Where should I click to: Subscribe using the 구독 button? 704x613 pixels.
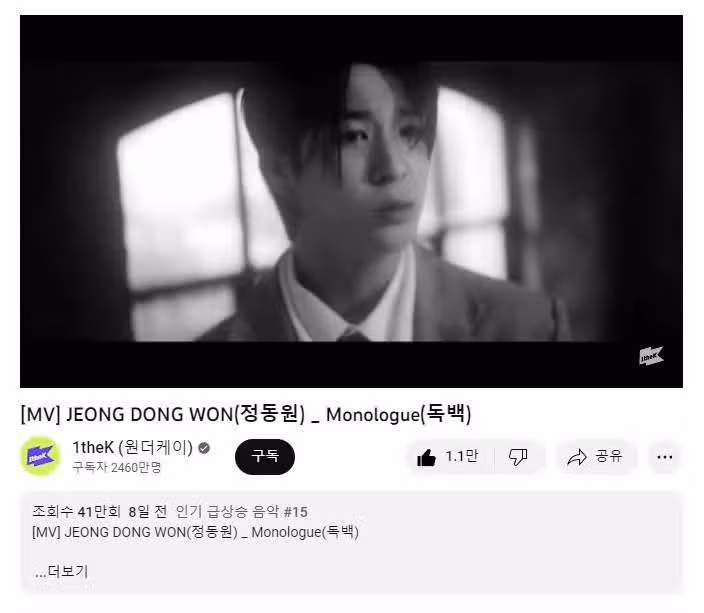coord(265,457)
